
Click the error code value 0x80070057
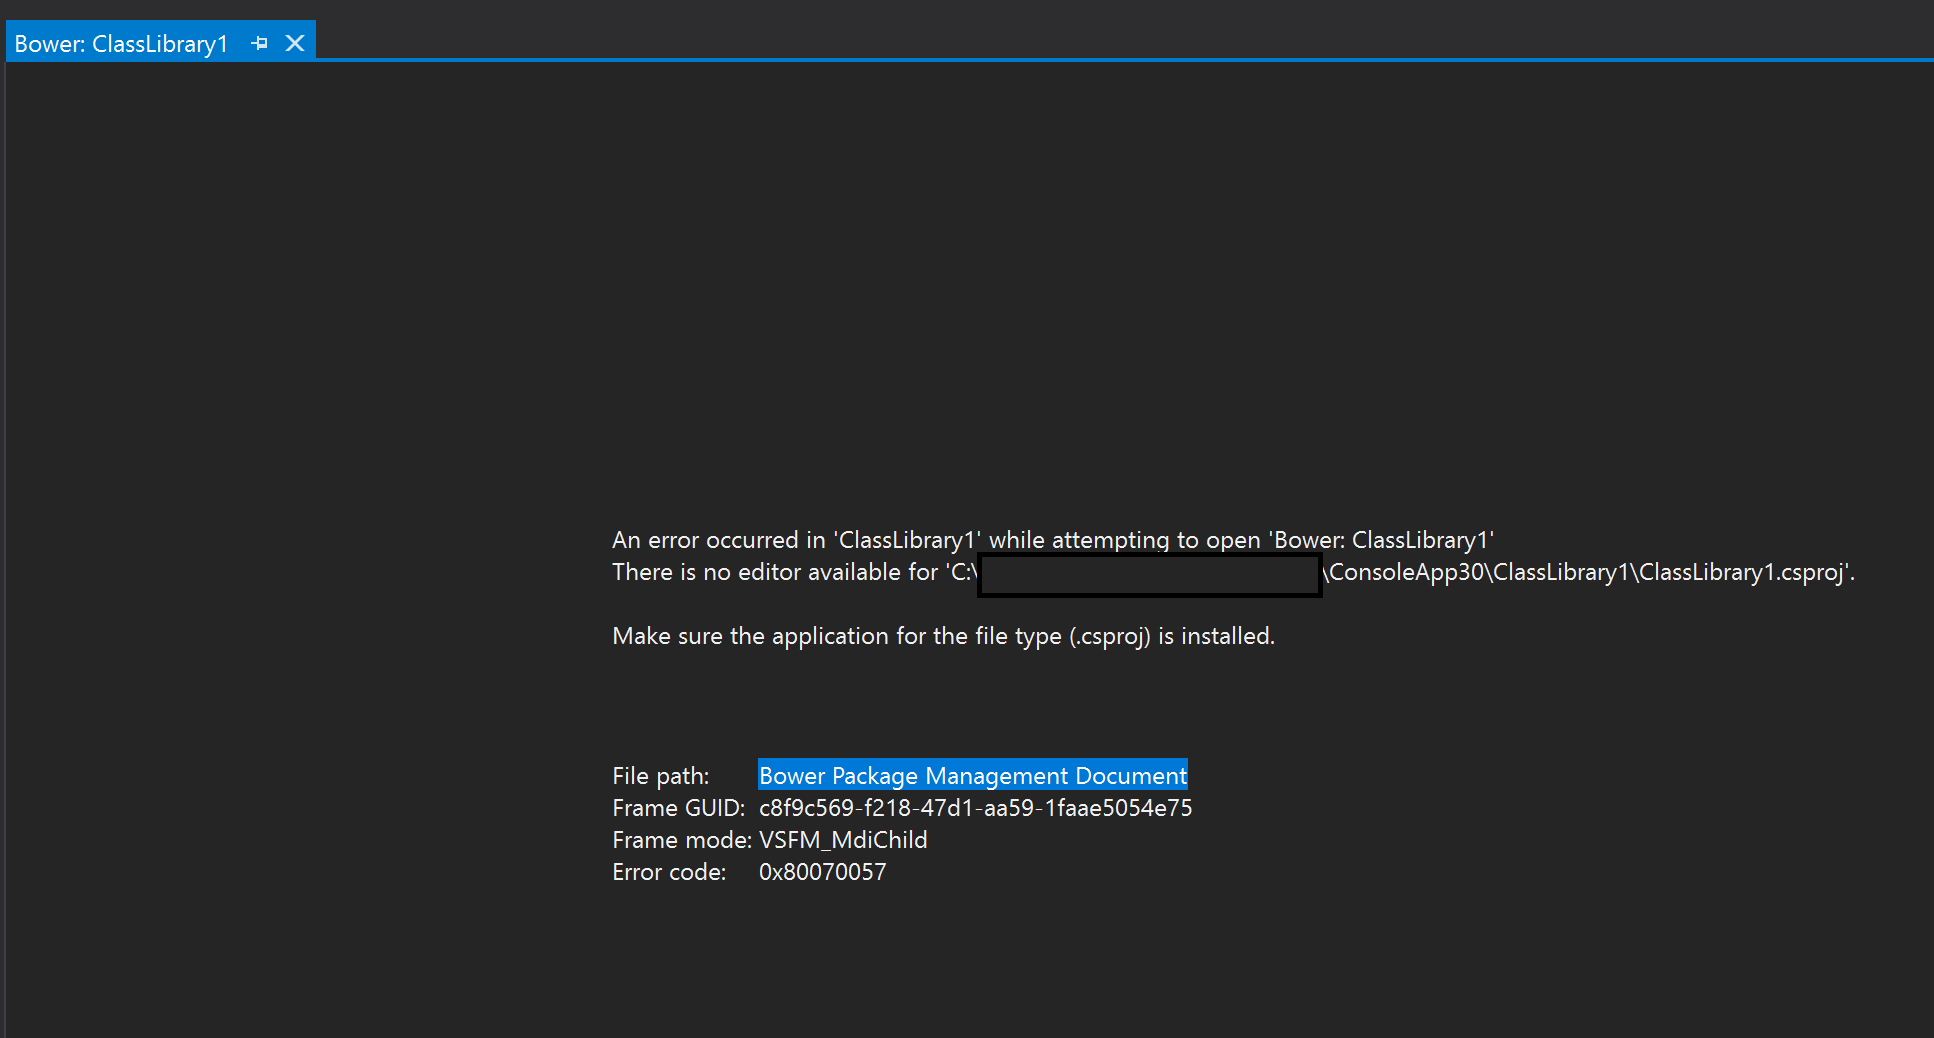822,871
